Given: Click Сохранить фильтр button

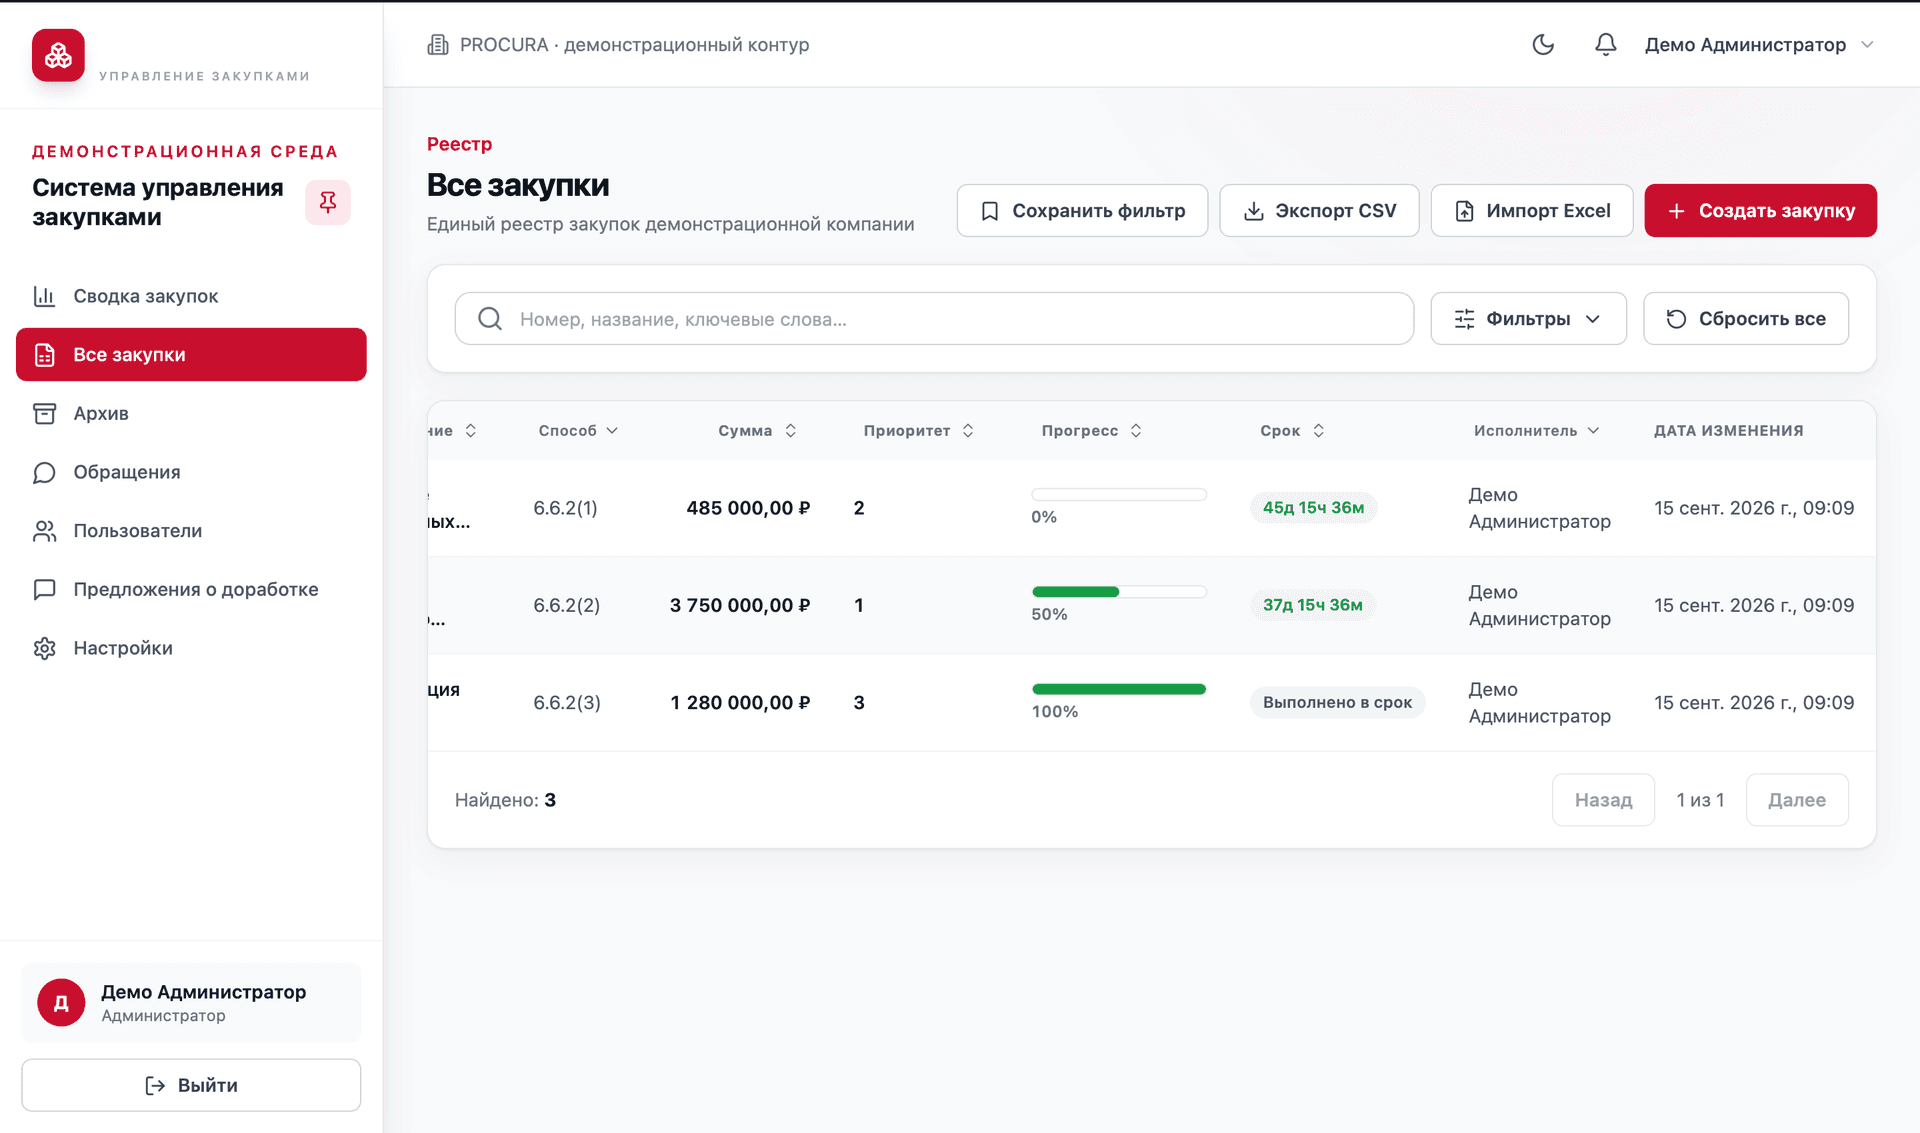Looking at the screenshot, I should [1082, 210].
